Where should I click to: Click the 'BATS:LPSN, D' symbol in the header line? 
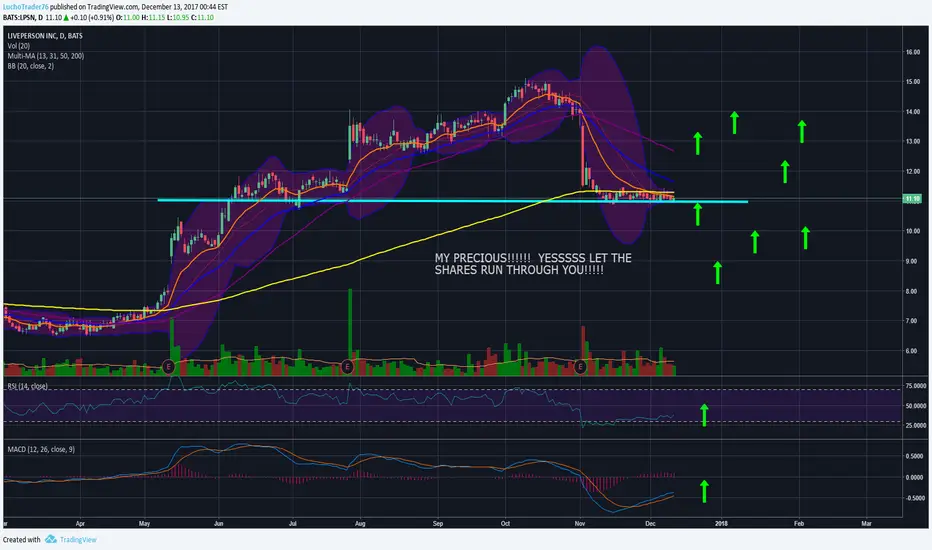(23, 18)
